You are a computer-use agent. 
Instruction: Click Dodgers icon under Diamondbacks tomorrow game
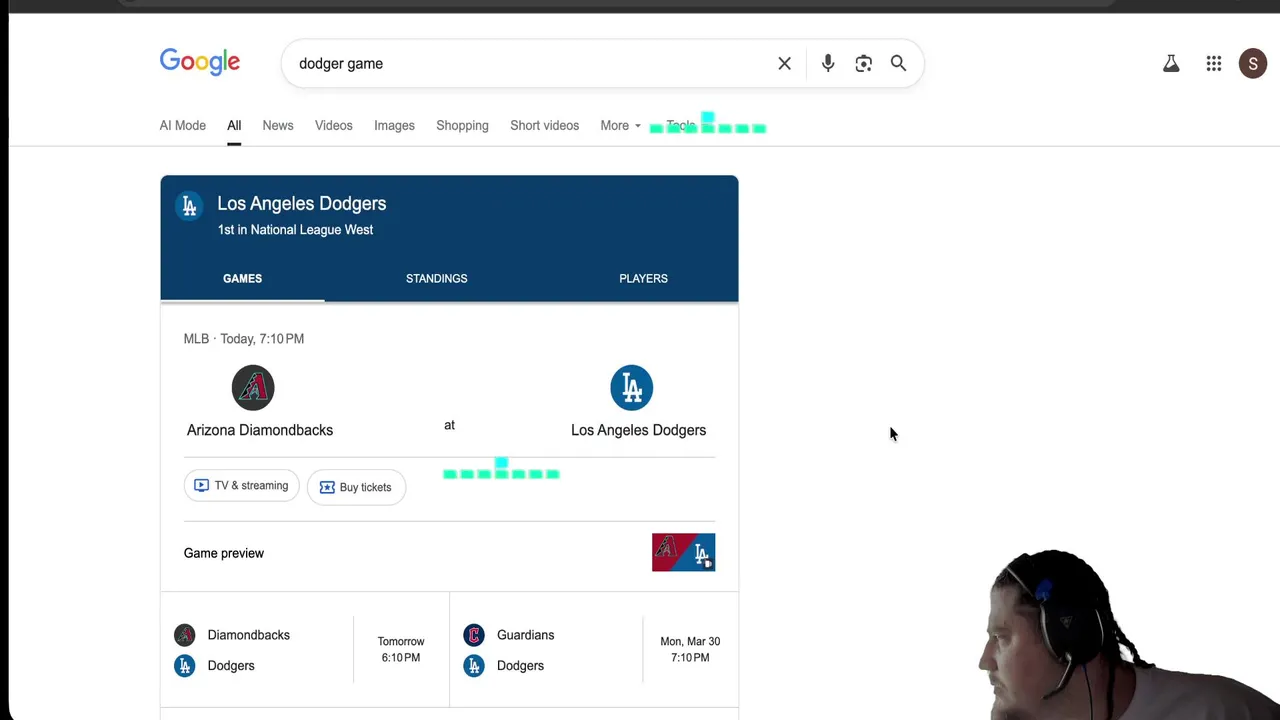[185, 666]
